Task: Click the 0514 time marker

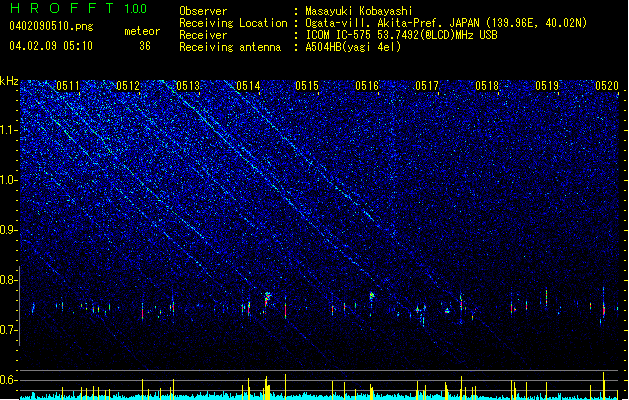Action: click(248, 85)
